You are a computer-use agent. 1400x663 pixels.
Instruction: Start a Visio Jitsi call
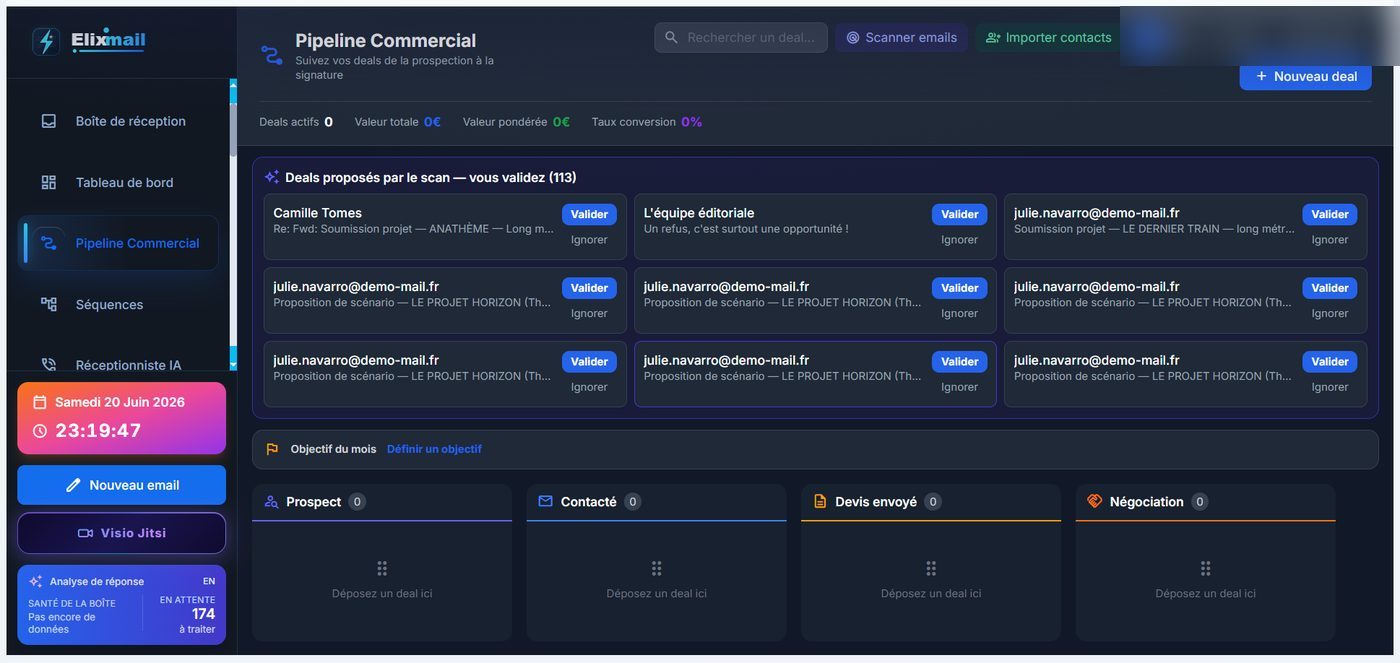tap(121, 533)
